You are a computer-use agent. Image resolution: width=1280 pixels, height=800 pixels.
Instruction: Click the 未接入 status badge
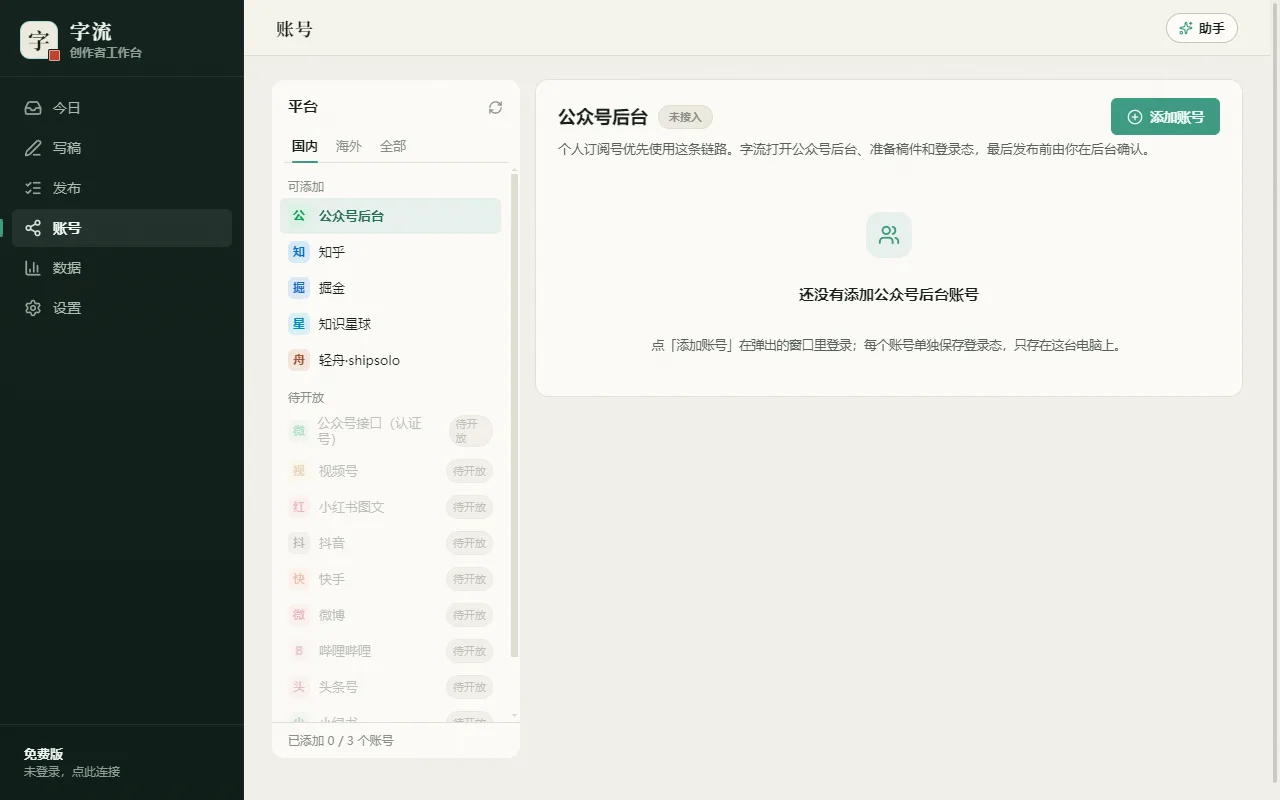[685, 117]
